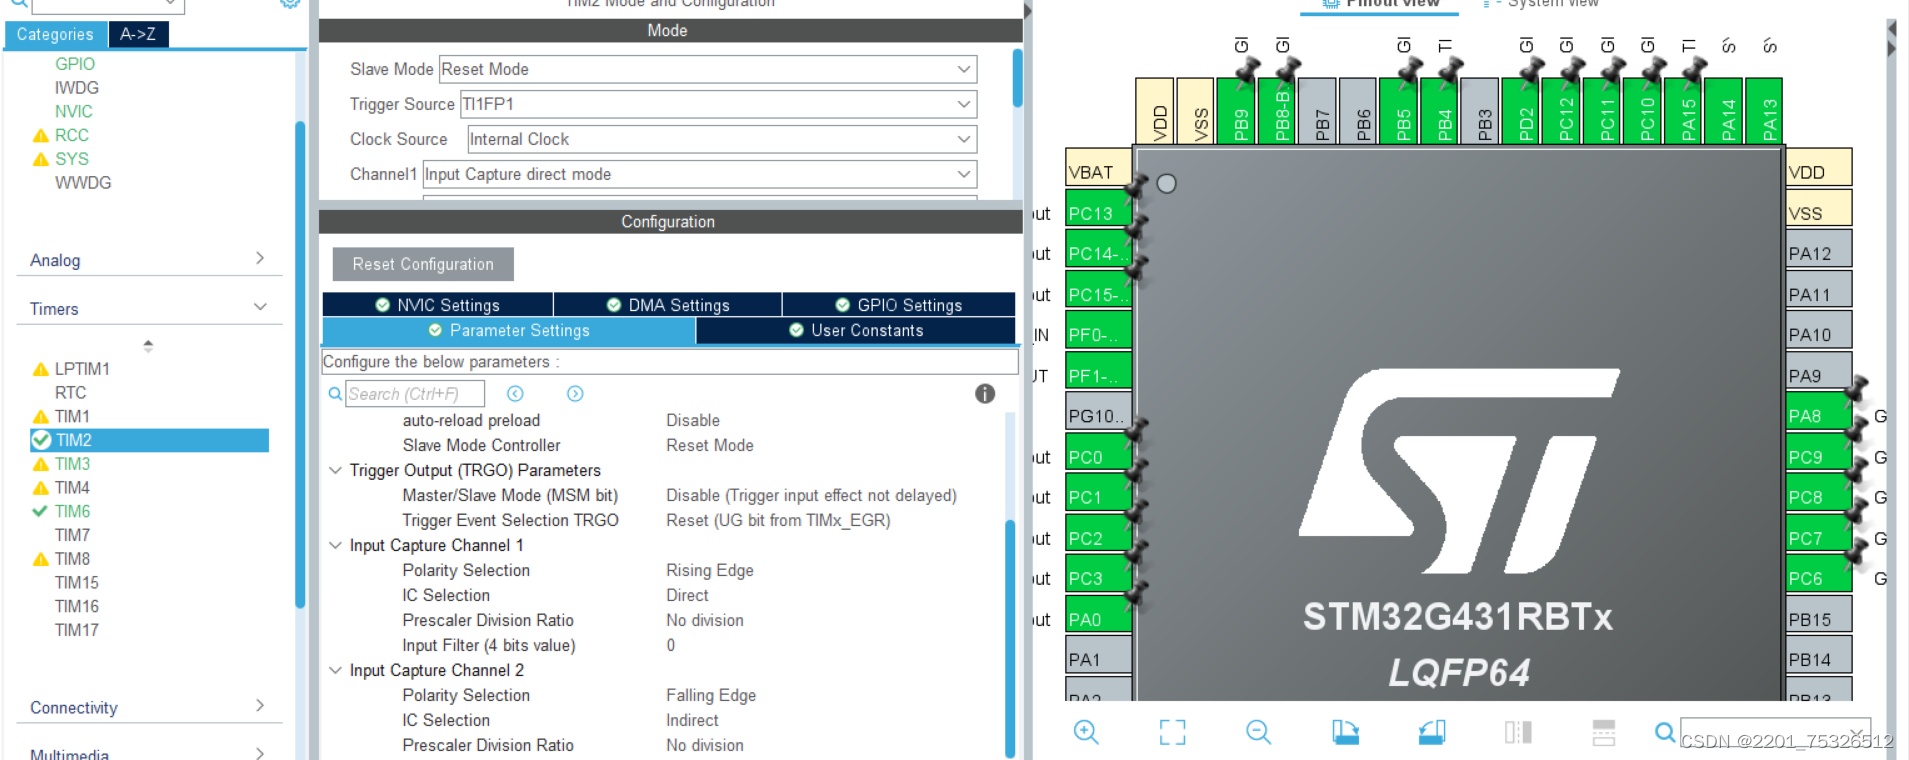This screenshot has width=1909, height=760.
Task: Select the TIM15 timer entry
Action: click(77, 583)
